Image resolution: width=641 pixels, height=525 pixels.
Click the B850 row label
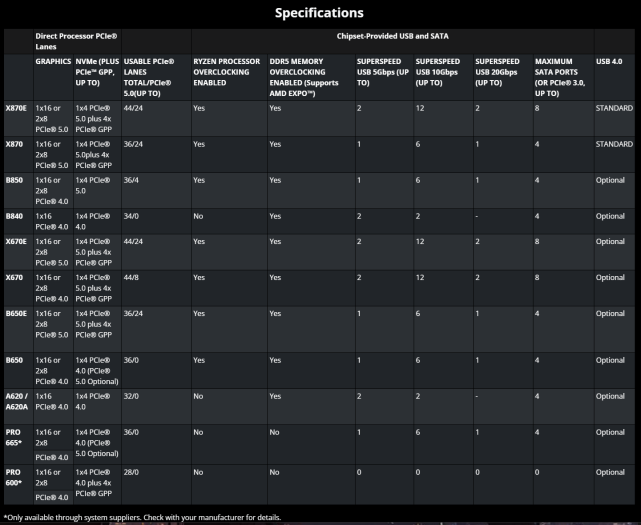coord(14,180)
